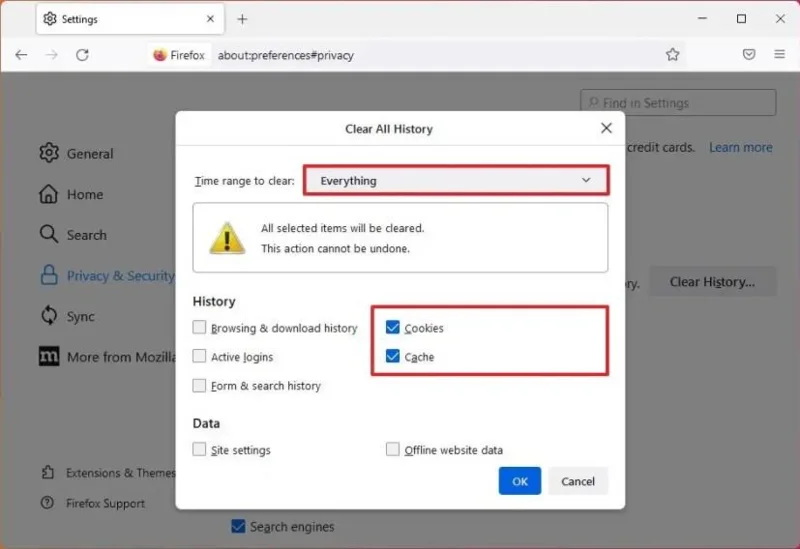Check Form & search history
The image size is (800, 549).
click(x=199, y=385)
